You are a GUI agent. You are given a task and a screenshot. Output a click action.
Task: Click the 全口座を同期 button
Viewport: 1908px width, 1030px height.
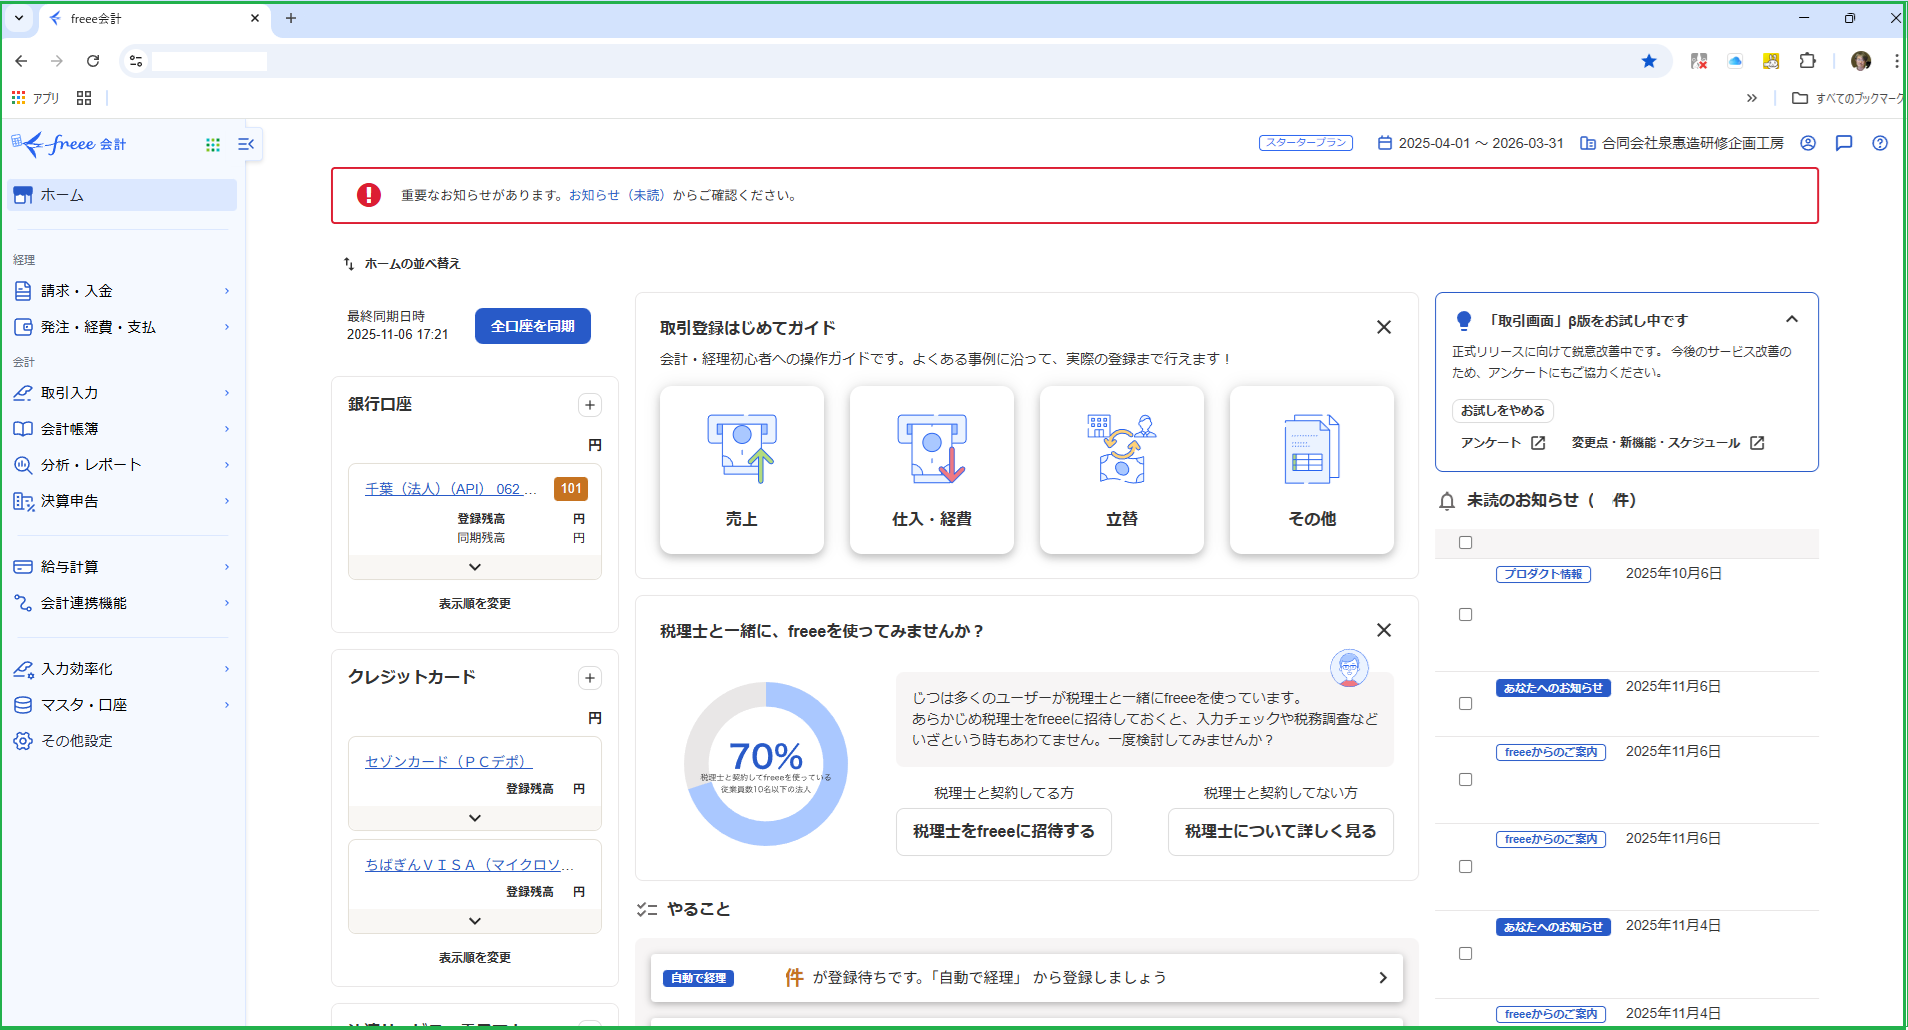tap(532, 326)
